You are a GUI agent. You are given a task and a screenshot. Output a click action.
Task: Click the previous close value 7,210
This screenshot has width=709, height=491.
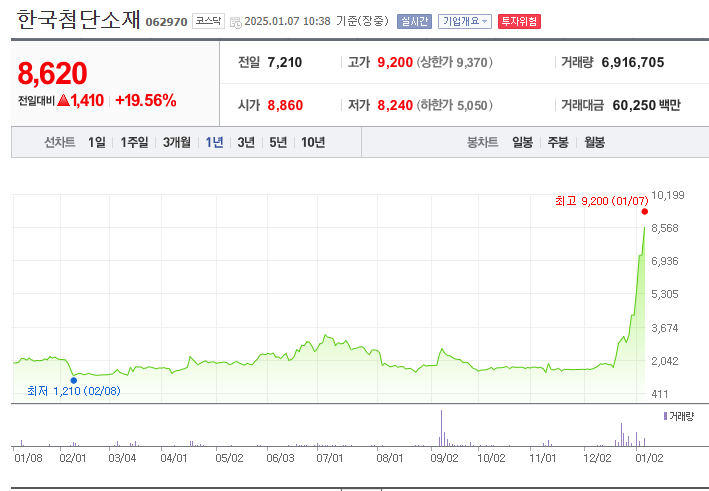284,62
